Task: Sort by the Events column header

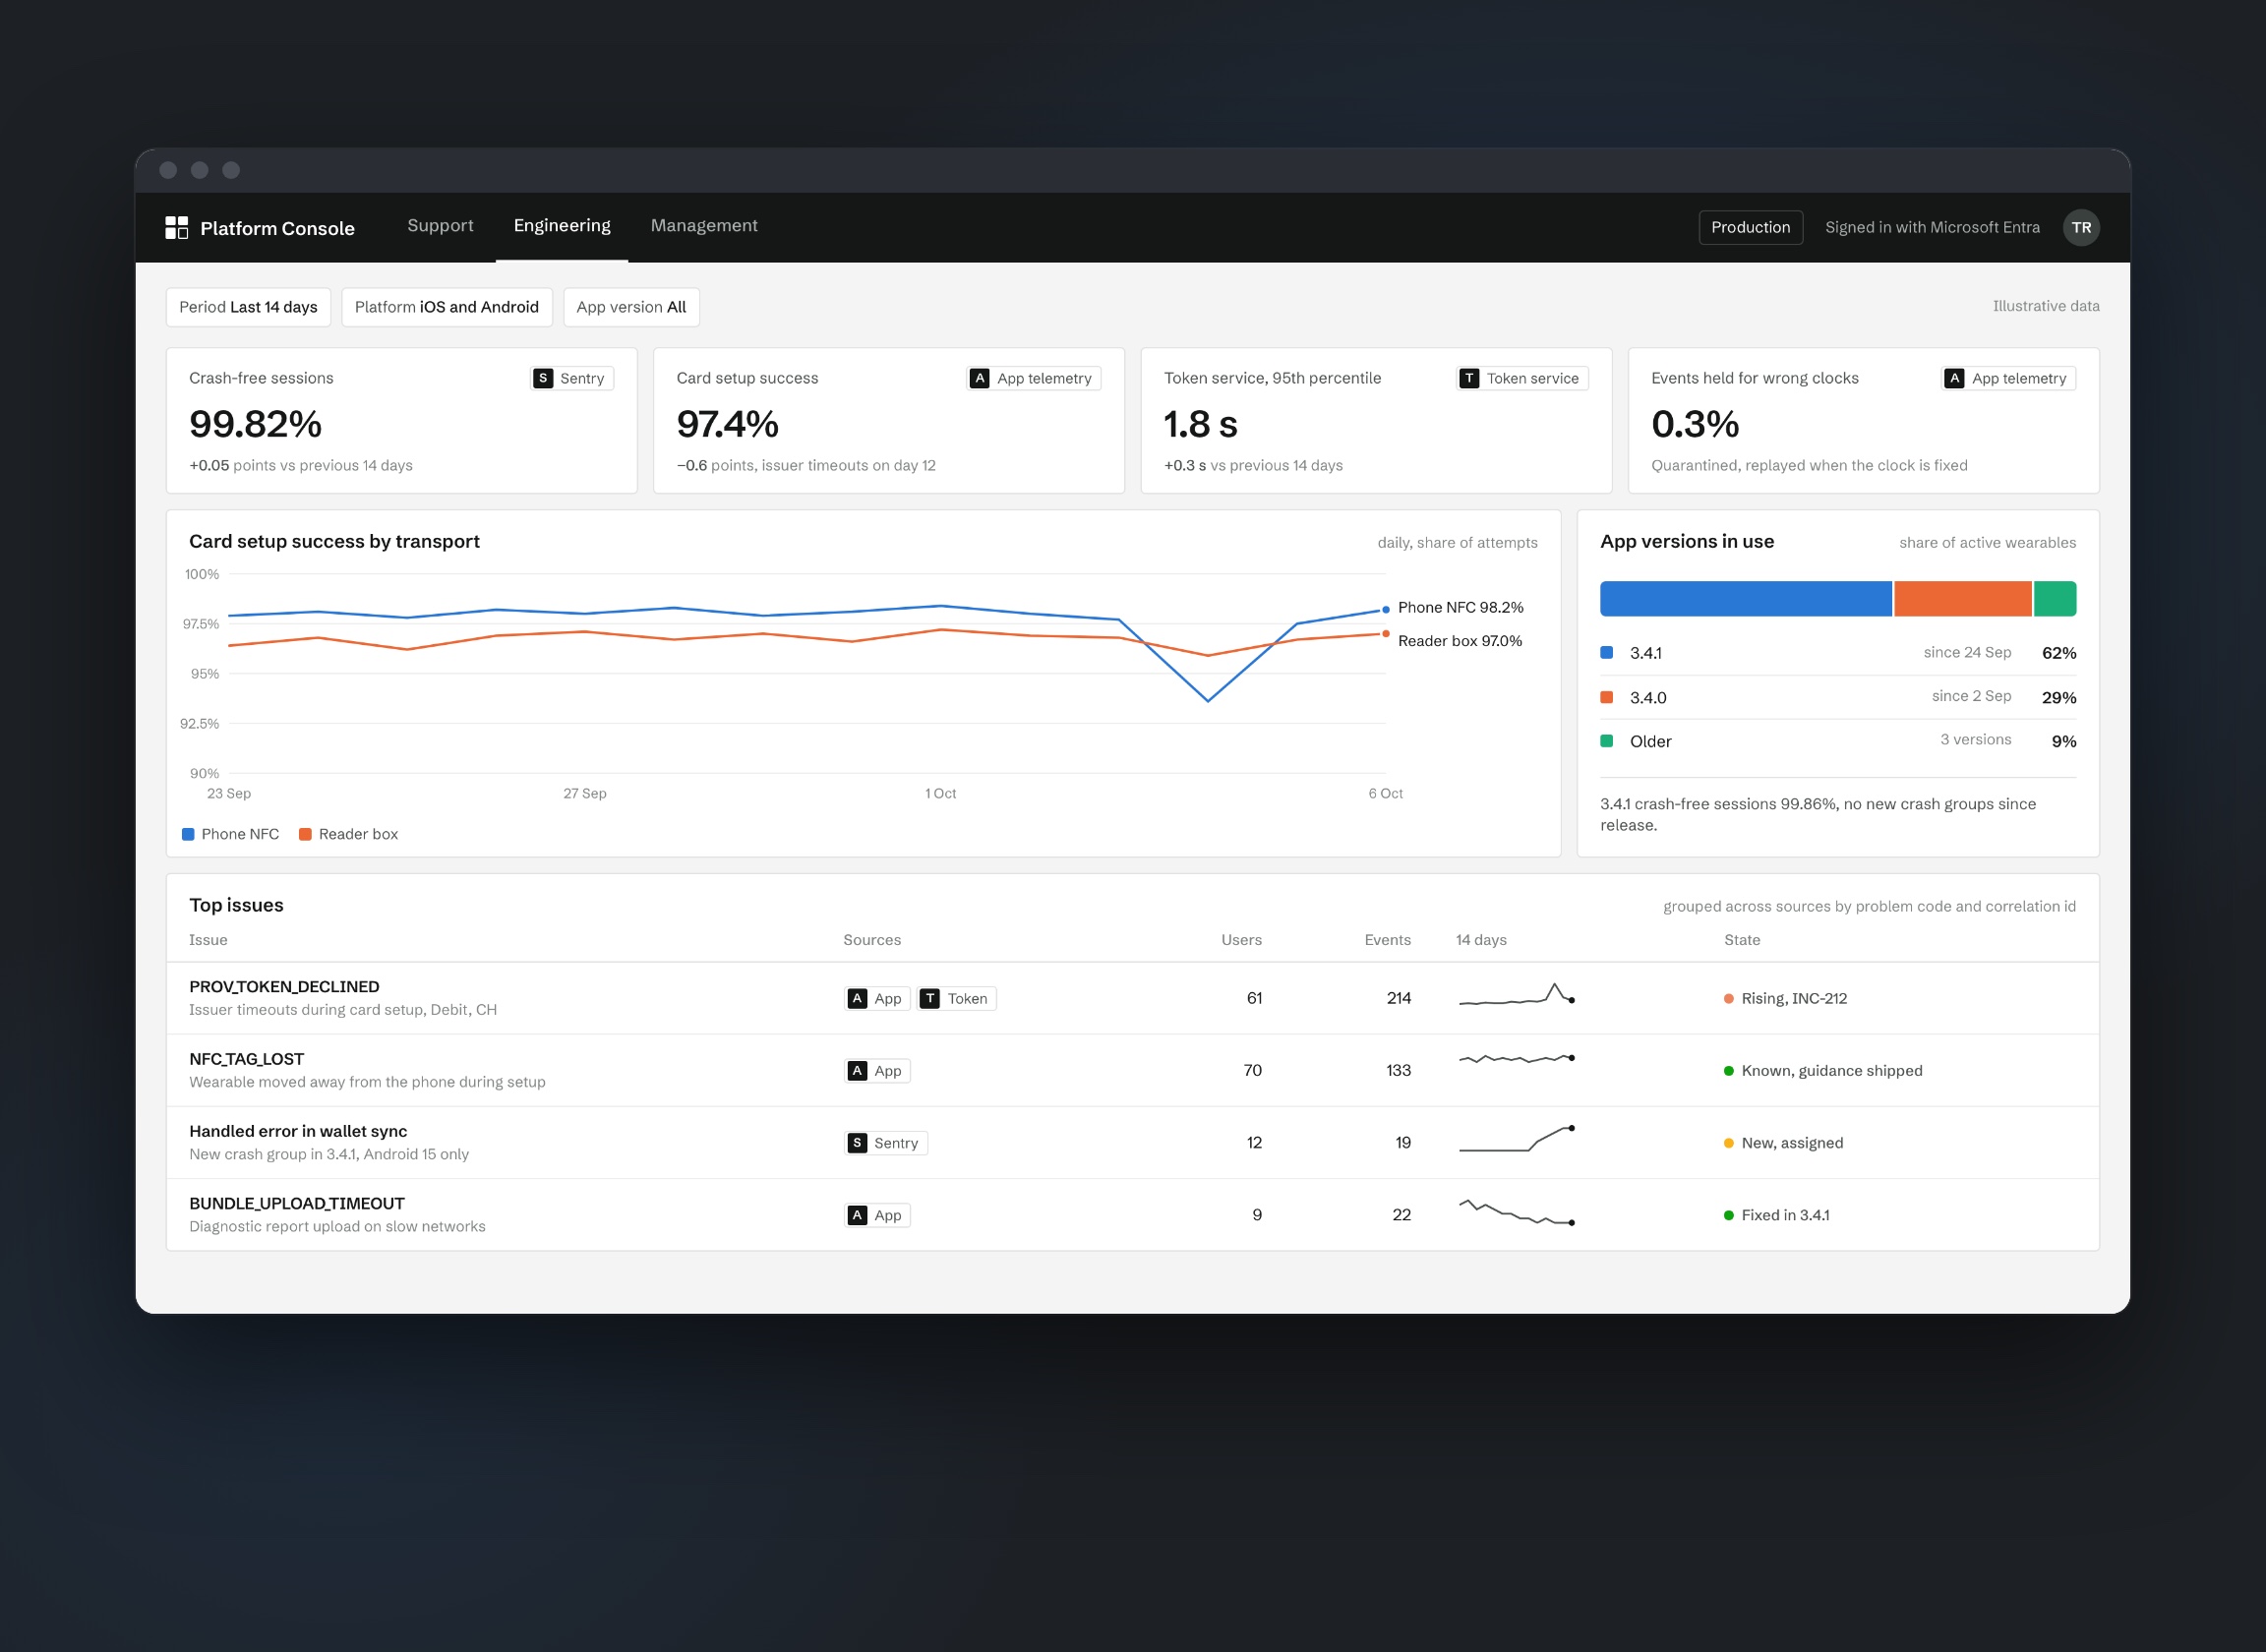Action: 1388,940
